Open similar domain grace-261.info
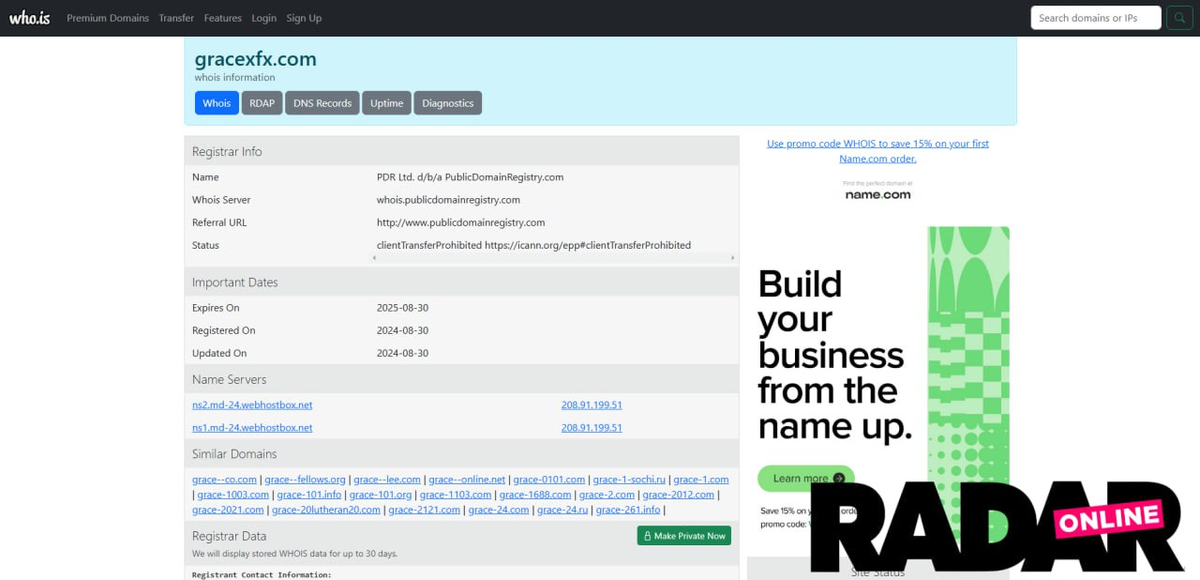1200x580 pixels. [x=628, y=510]
